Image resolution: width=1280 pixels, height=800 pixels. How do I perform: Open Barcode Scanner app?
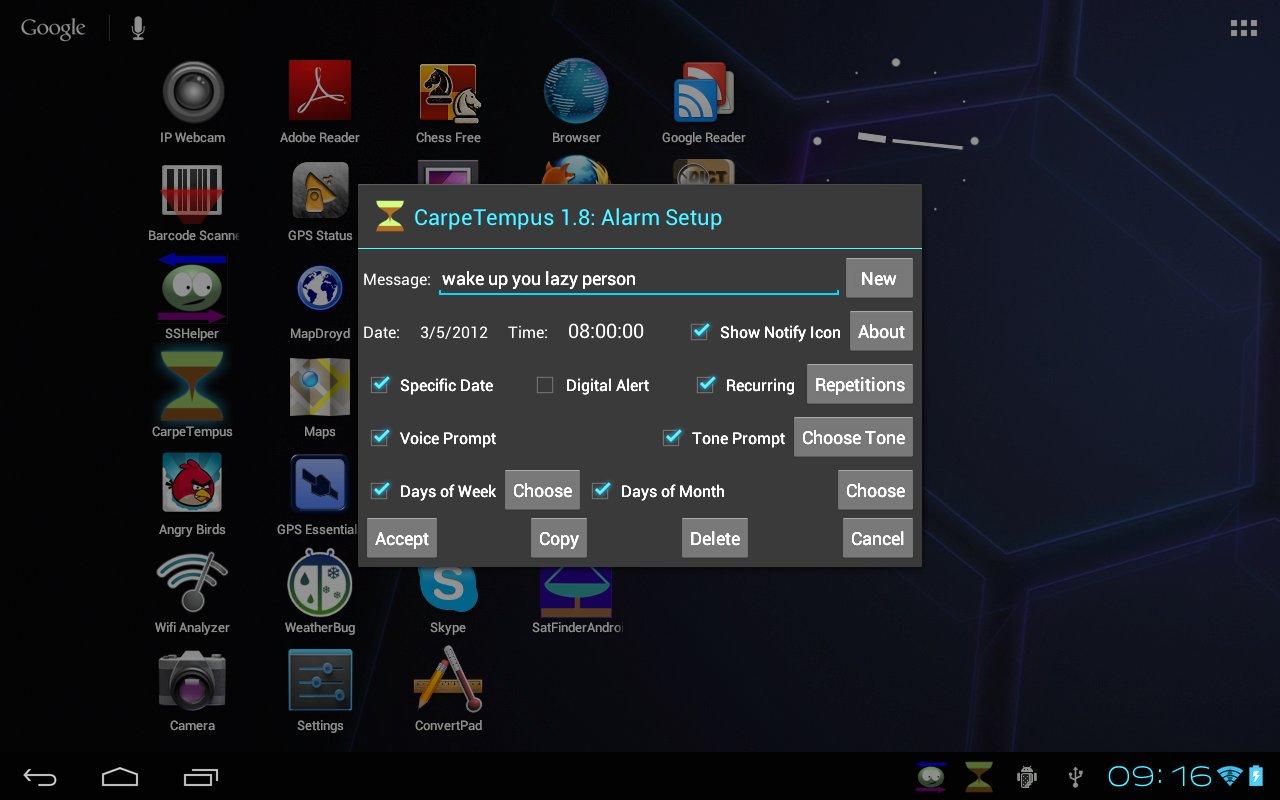[x=192, y=204]
